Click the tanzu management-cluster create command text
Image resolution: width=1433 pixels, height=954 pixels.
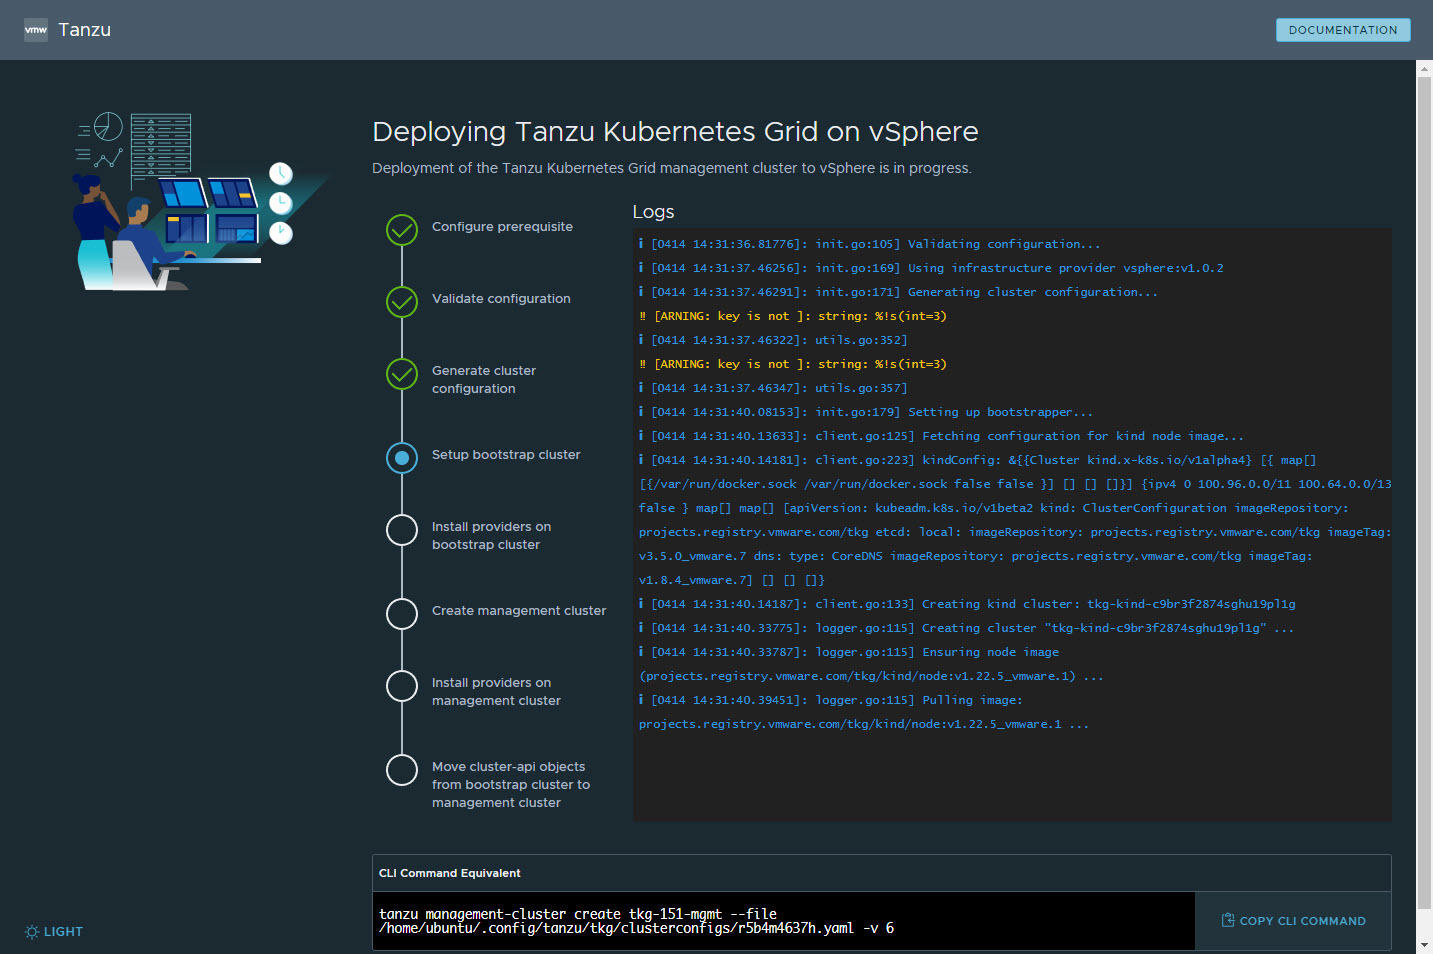636,921
